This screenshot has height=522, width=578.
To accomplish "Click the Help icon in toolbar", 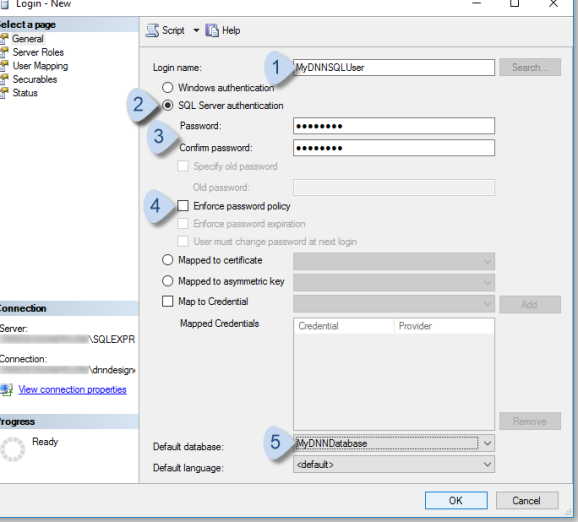I will point(212,31).
